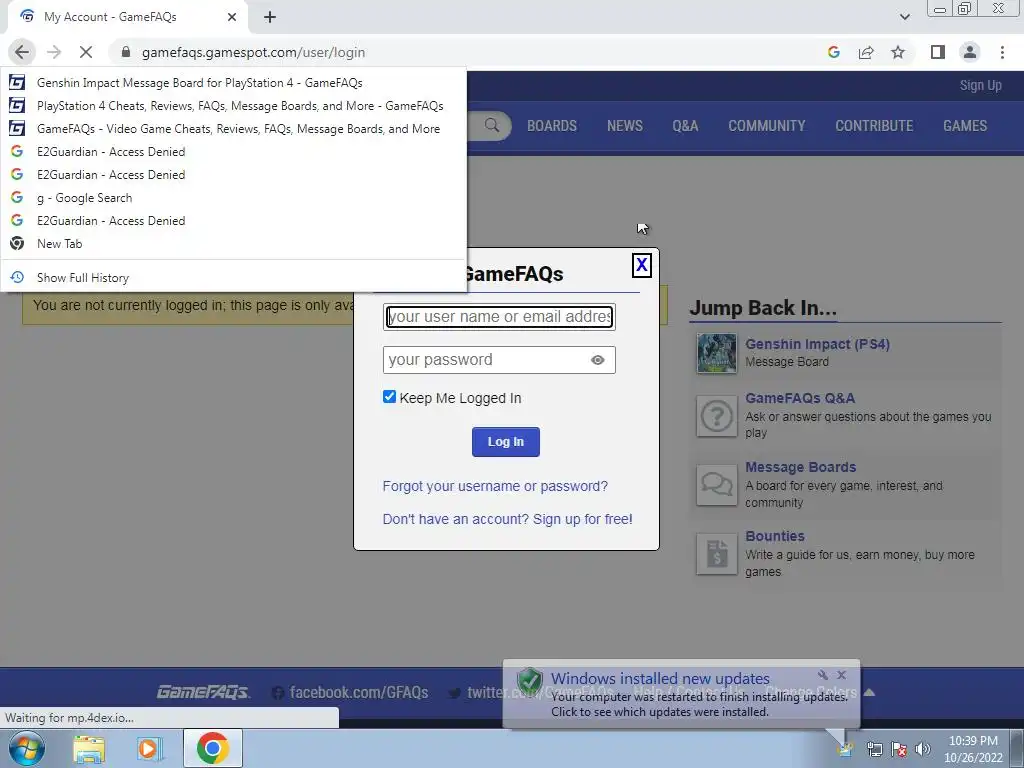Screen dimensions: 1024x768
Task: Click Show Full History
Action: point(234,278)
